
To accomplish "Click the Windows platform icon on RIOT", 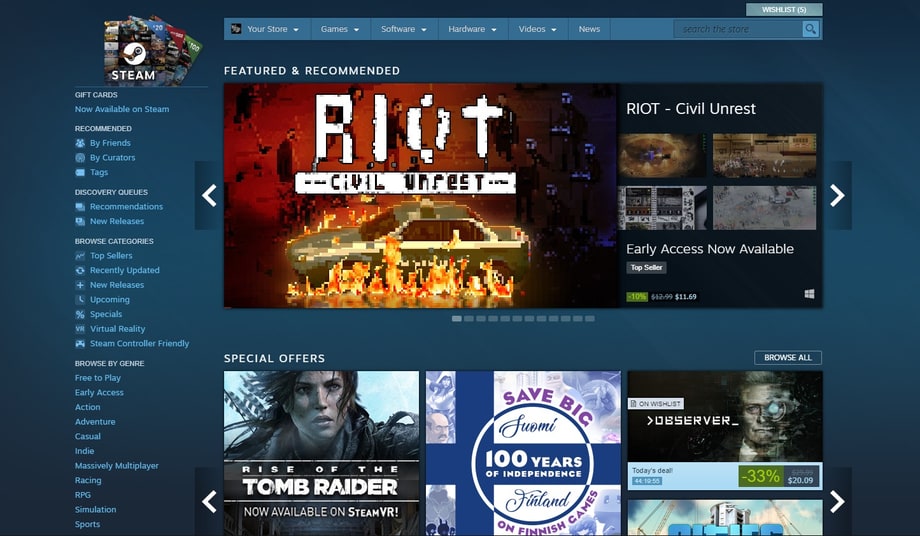I will click(809, 294).
